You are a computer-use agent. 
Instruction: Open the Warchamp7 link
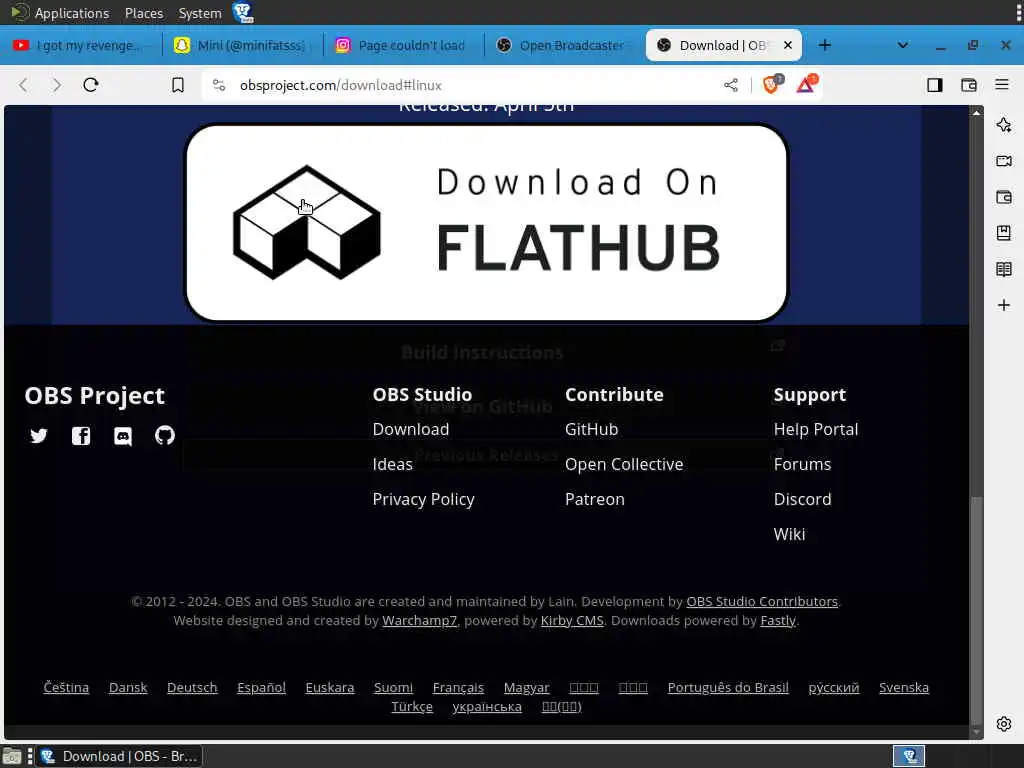419,620
